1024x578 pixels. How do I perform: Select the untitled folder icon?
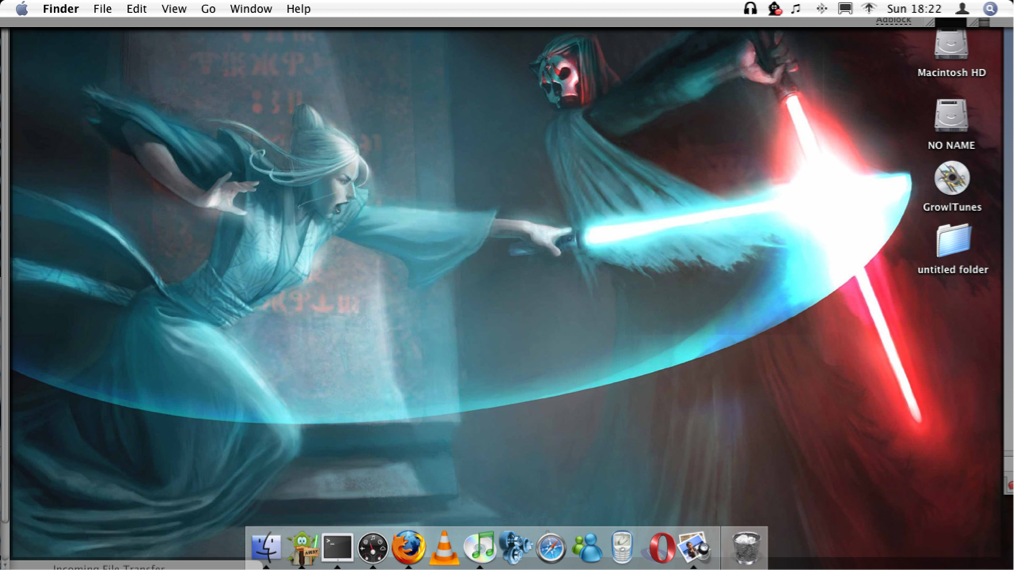click(x=953, y=240)
